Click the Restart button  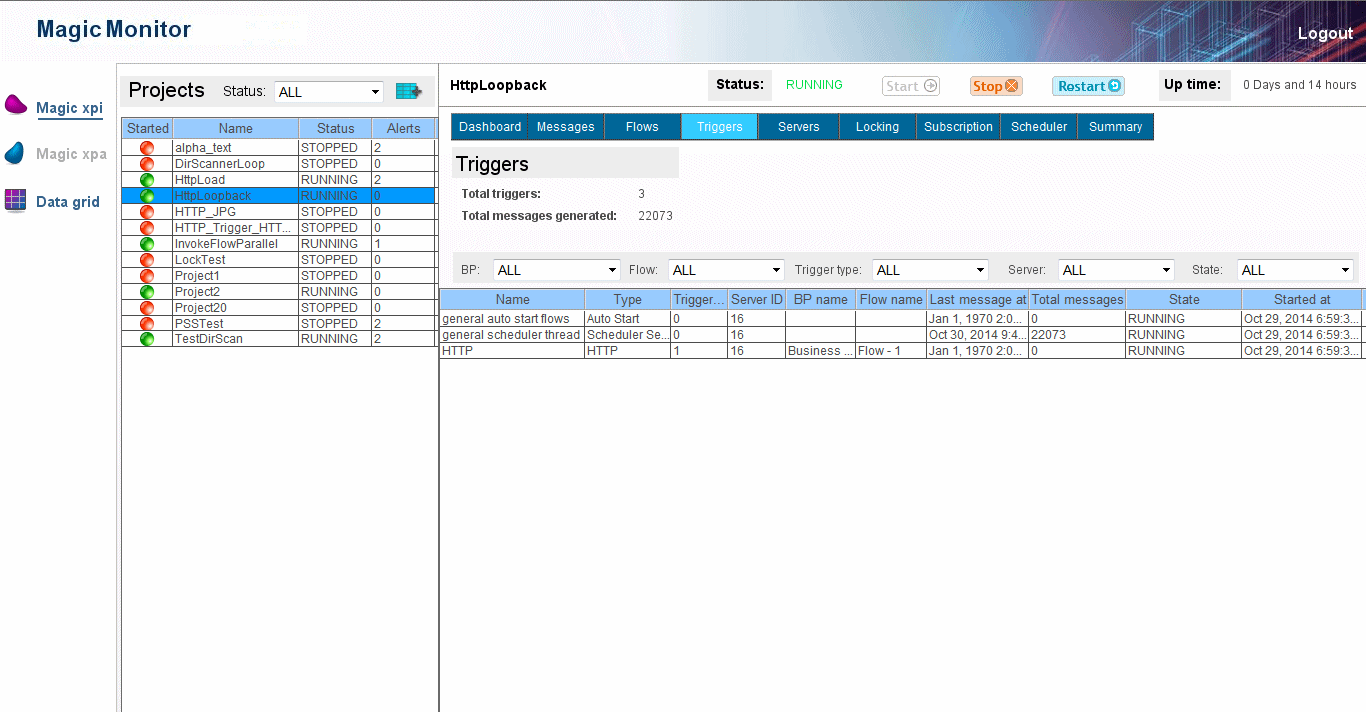[x=1089, y=86]
